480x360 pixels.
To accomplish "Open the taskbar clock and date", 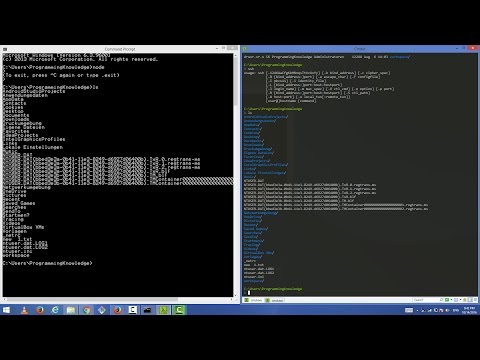I will pos(469,310).
